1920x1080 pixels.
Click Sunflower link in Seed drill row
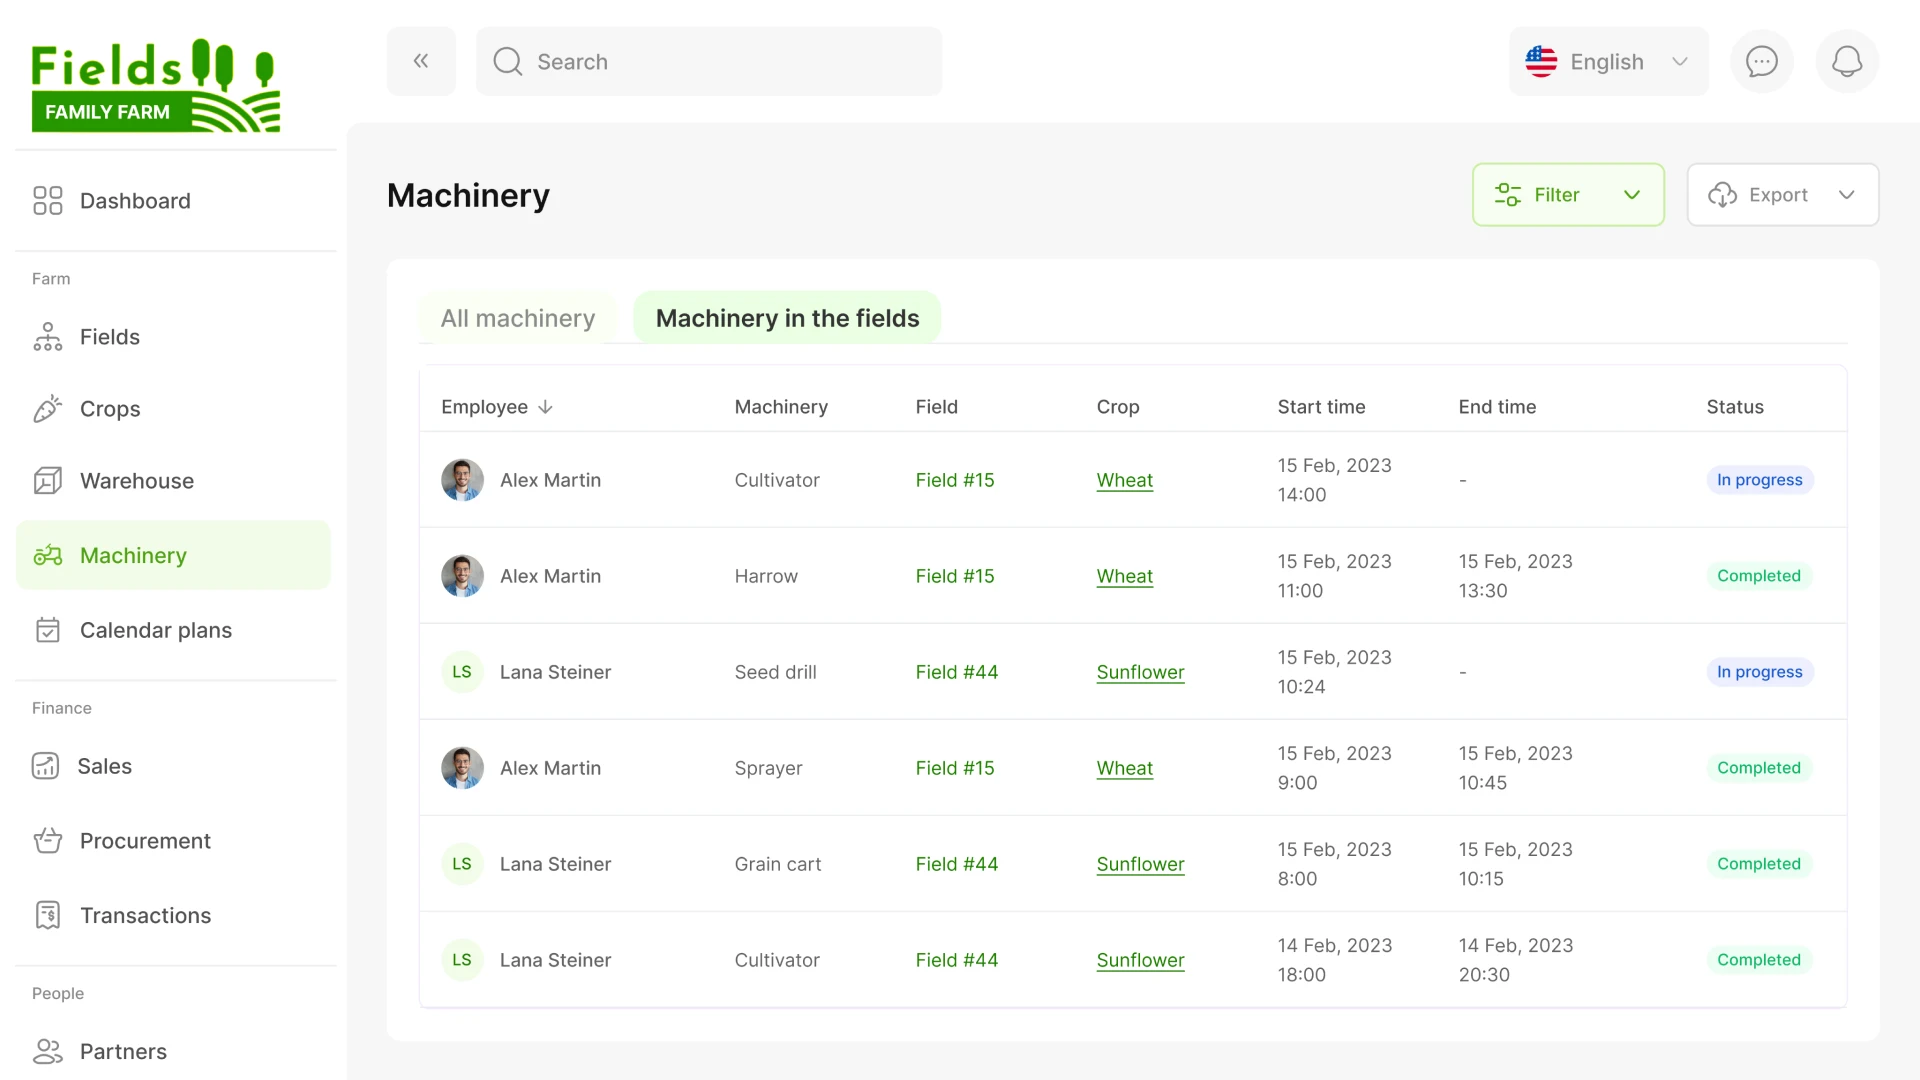tap(1140, 672)
